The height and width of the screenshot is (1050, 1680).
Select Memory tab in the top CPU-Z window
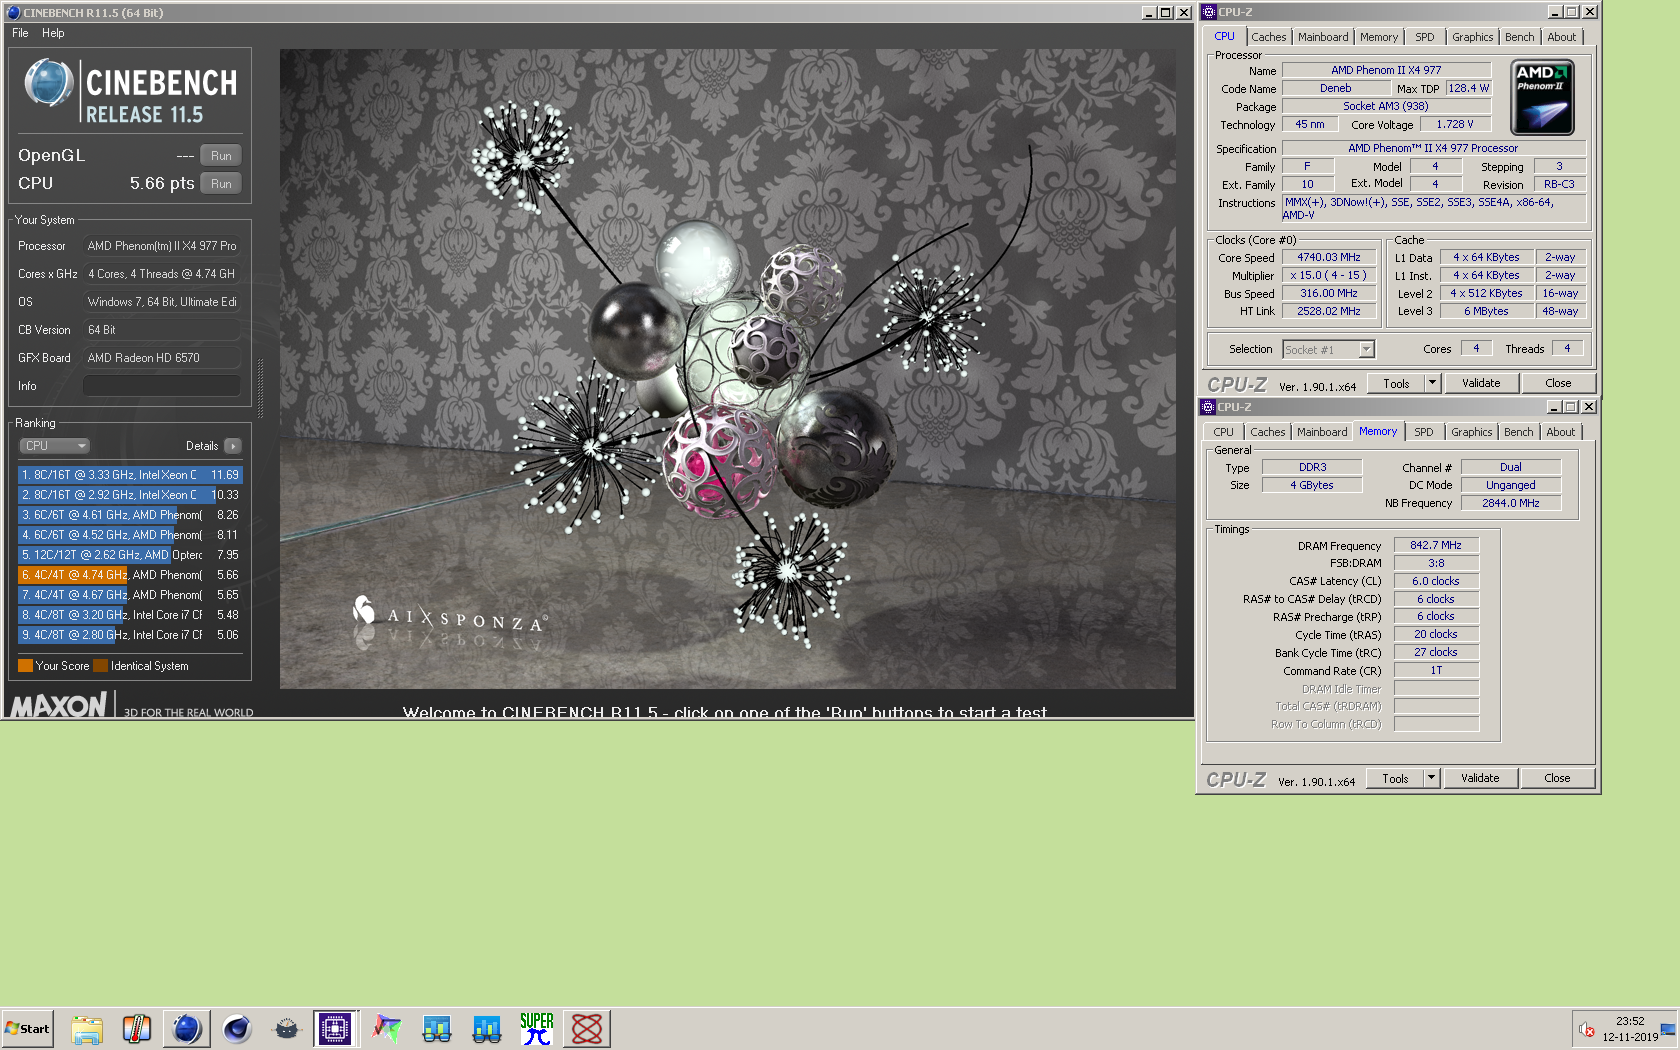[x=1379, y=37]
